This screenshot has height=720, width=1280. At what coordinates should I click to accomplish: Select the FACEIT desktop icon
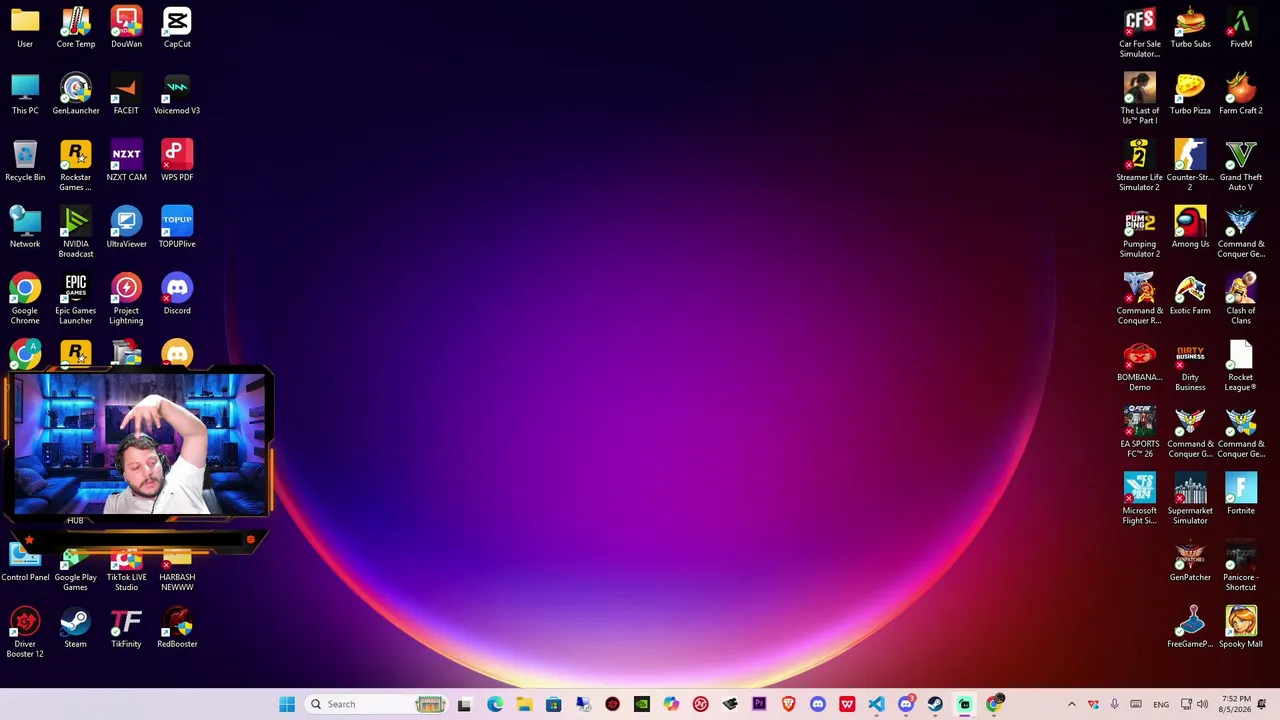point(126,95)
